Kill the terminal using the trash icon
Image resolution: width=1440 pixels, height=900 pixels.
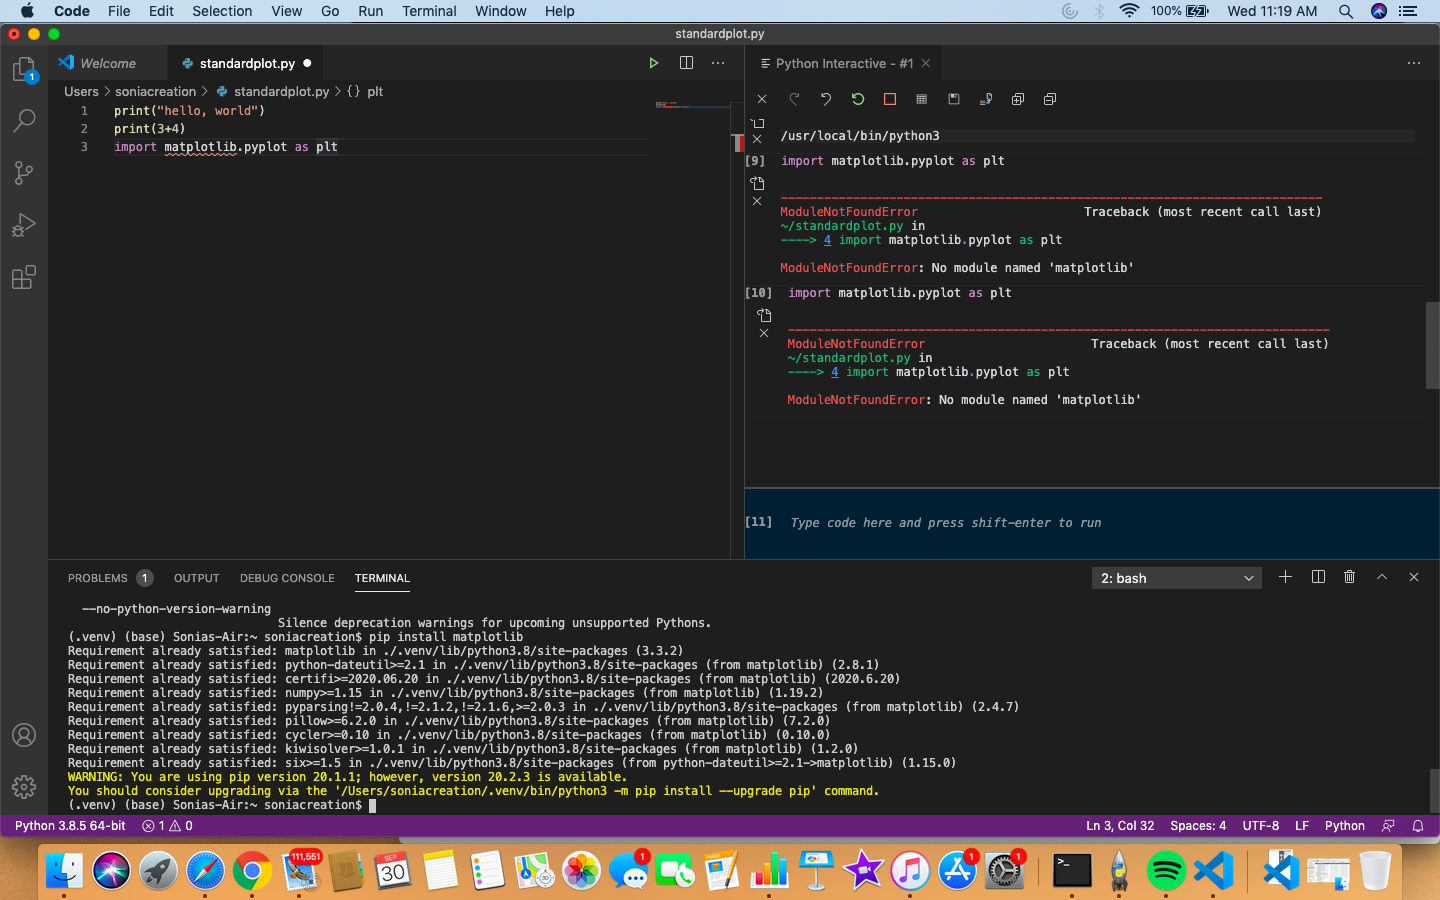[x=1349, y=577]
